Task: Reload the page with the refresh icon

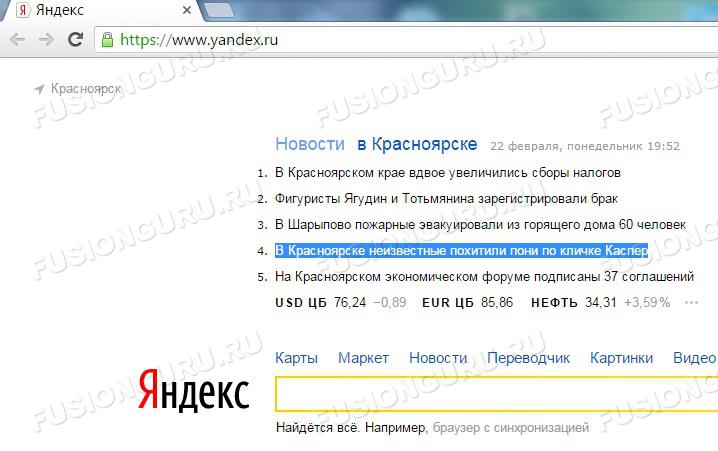Action: (x=76, y=39)
